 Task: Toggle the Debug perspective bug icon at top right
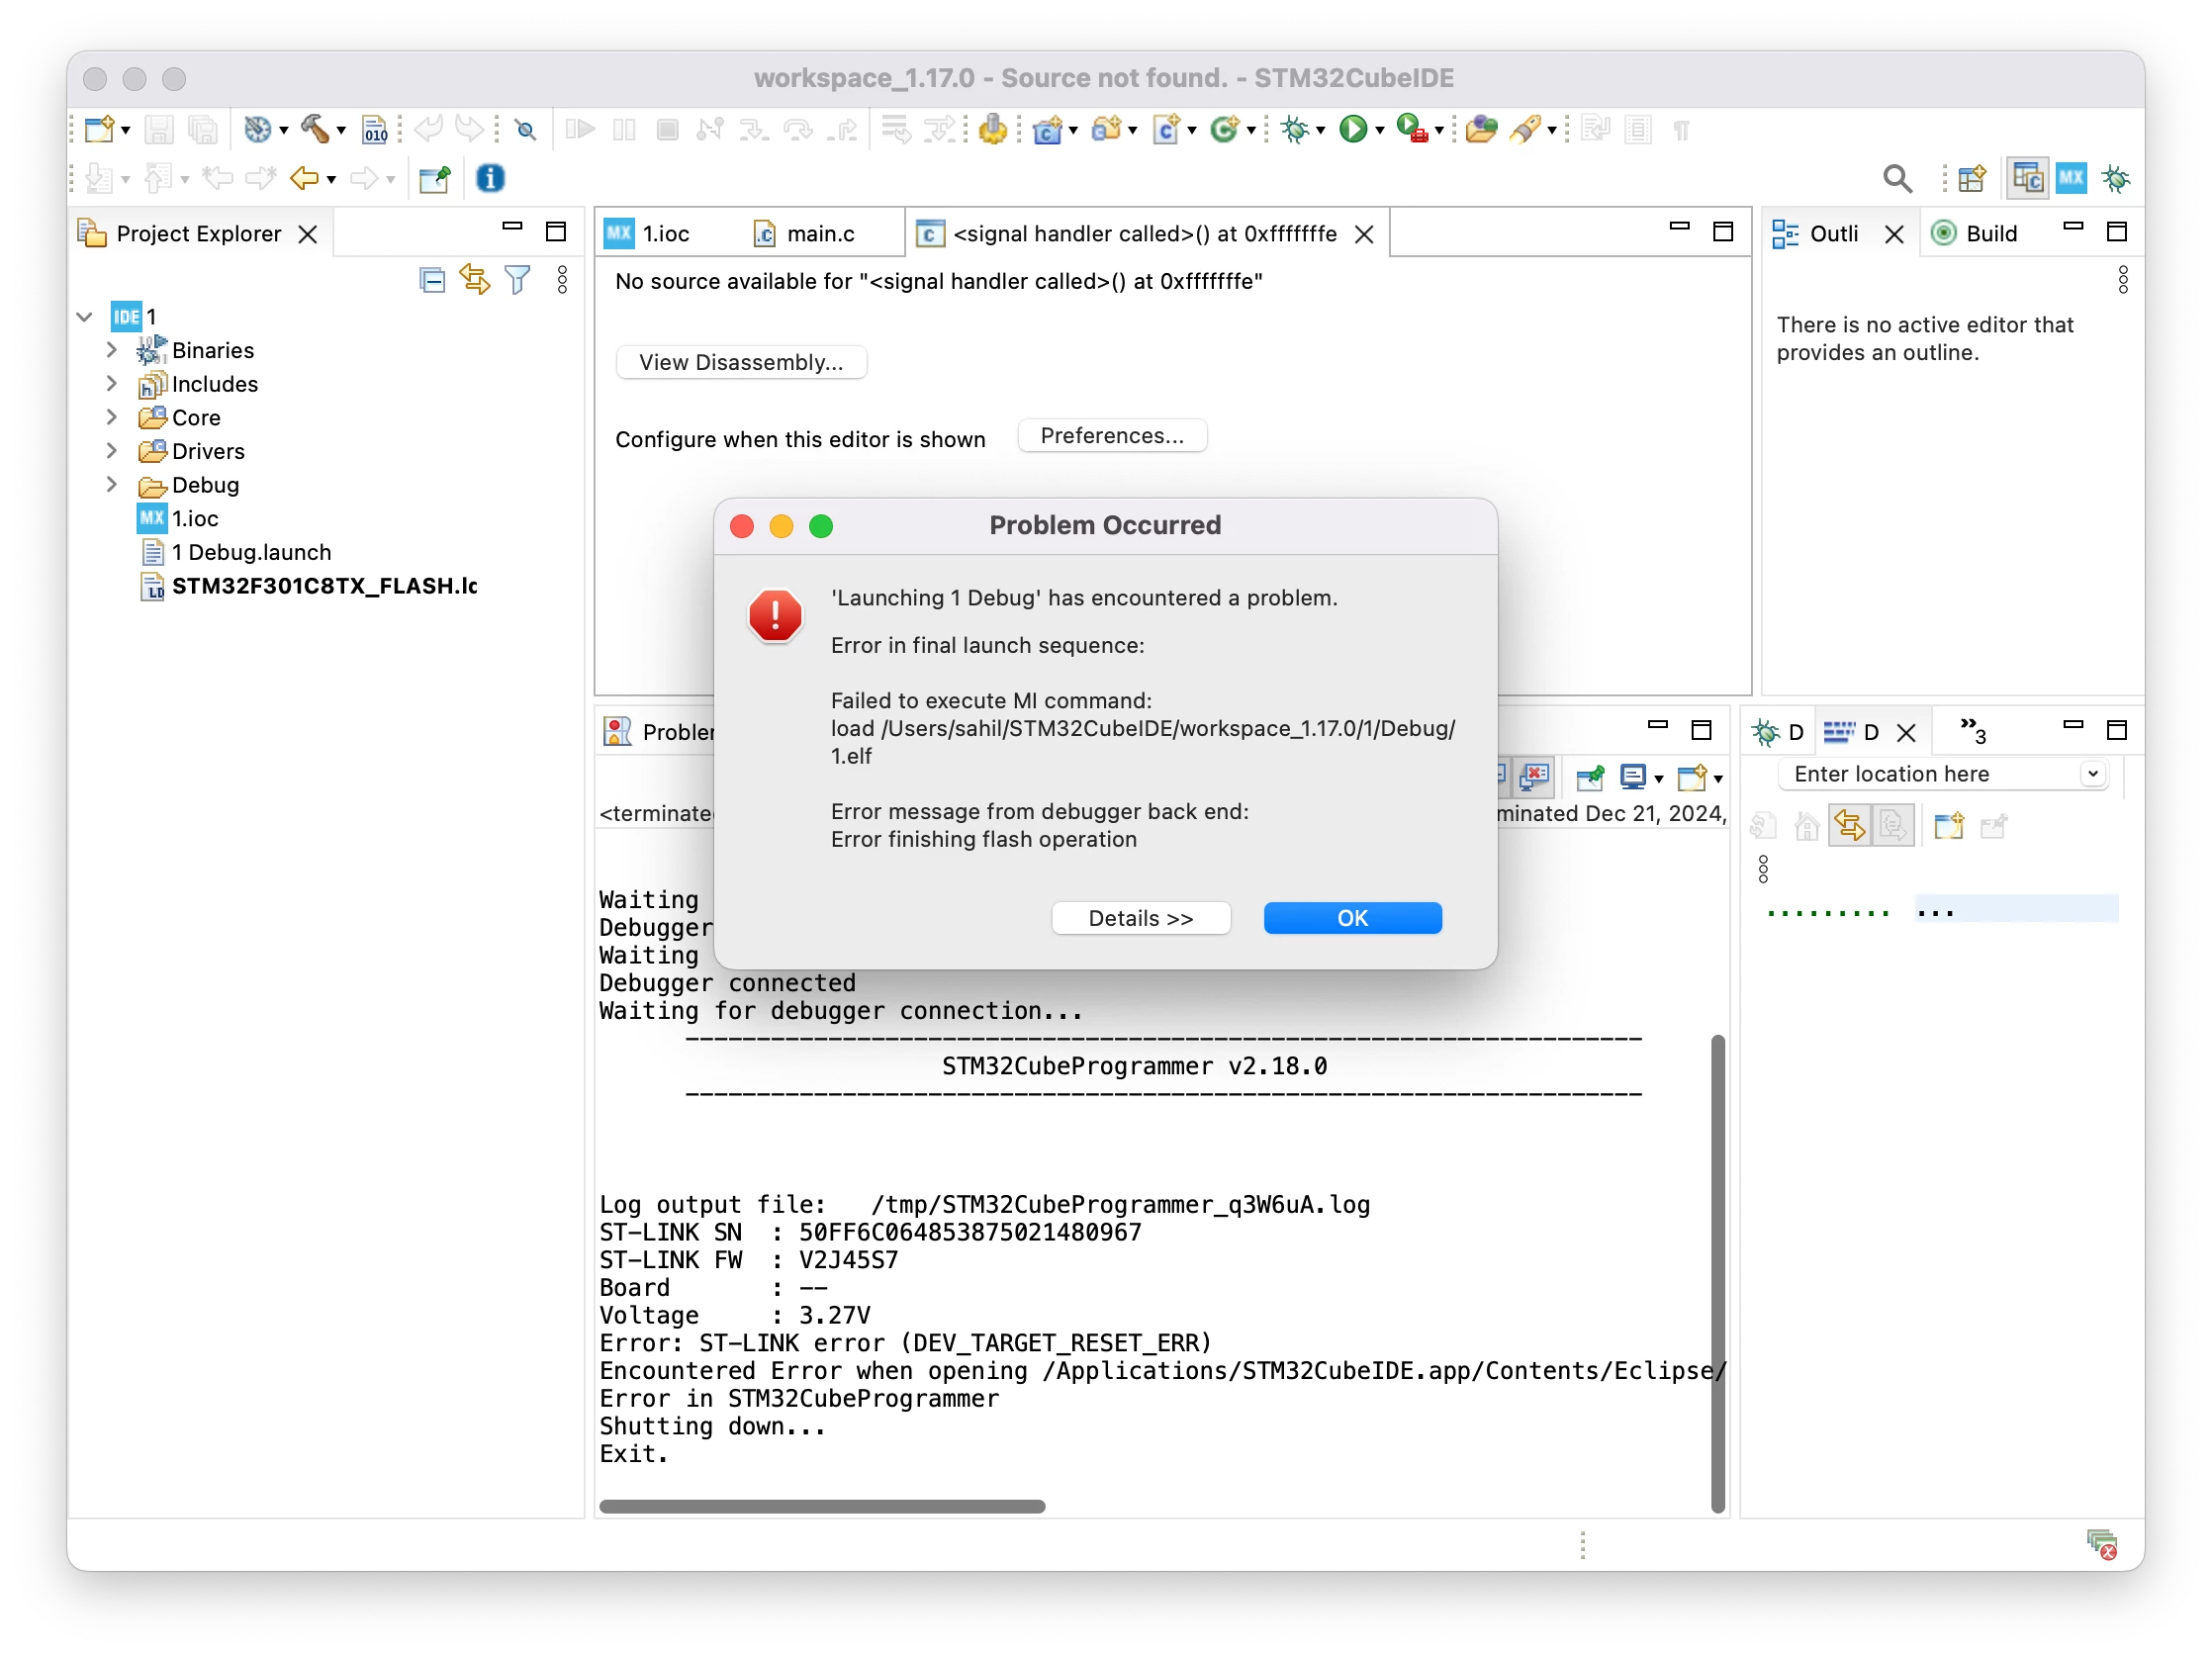click(x=2114, y=179)
